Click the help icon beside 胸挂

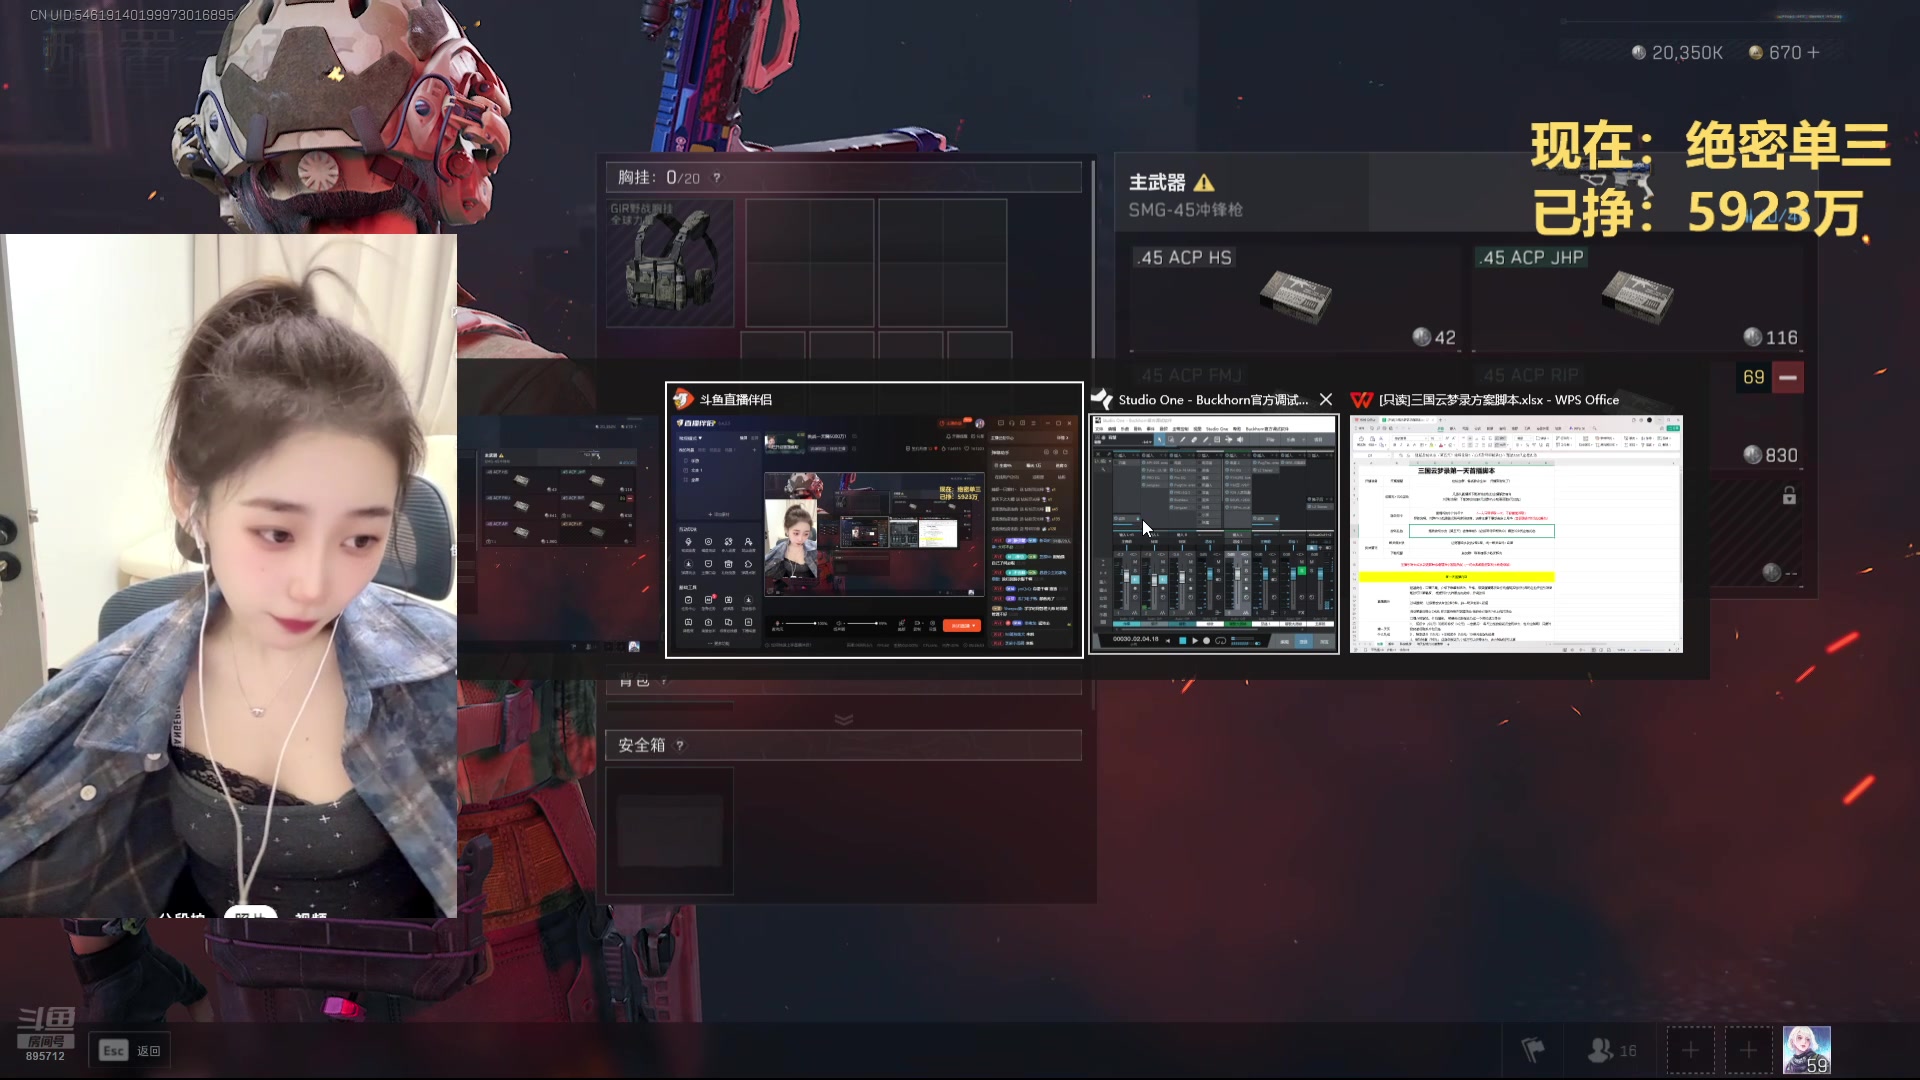pyautogui.click(x=716, y=178)
